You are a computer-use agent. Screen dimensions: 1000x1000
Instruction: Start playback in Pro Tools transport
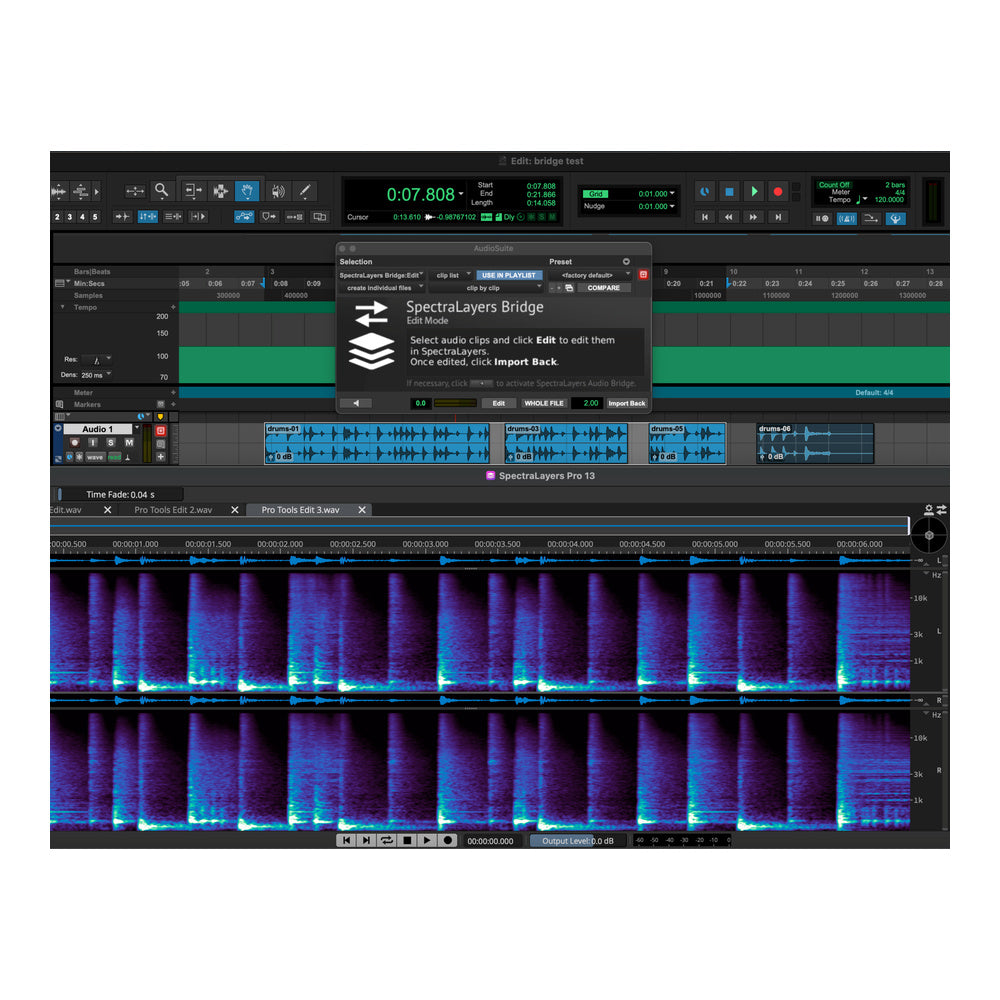754,191
